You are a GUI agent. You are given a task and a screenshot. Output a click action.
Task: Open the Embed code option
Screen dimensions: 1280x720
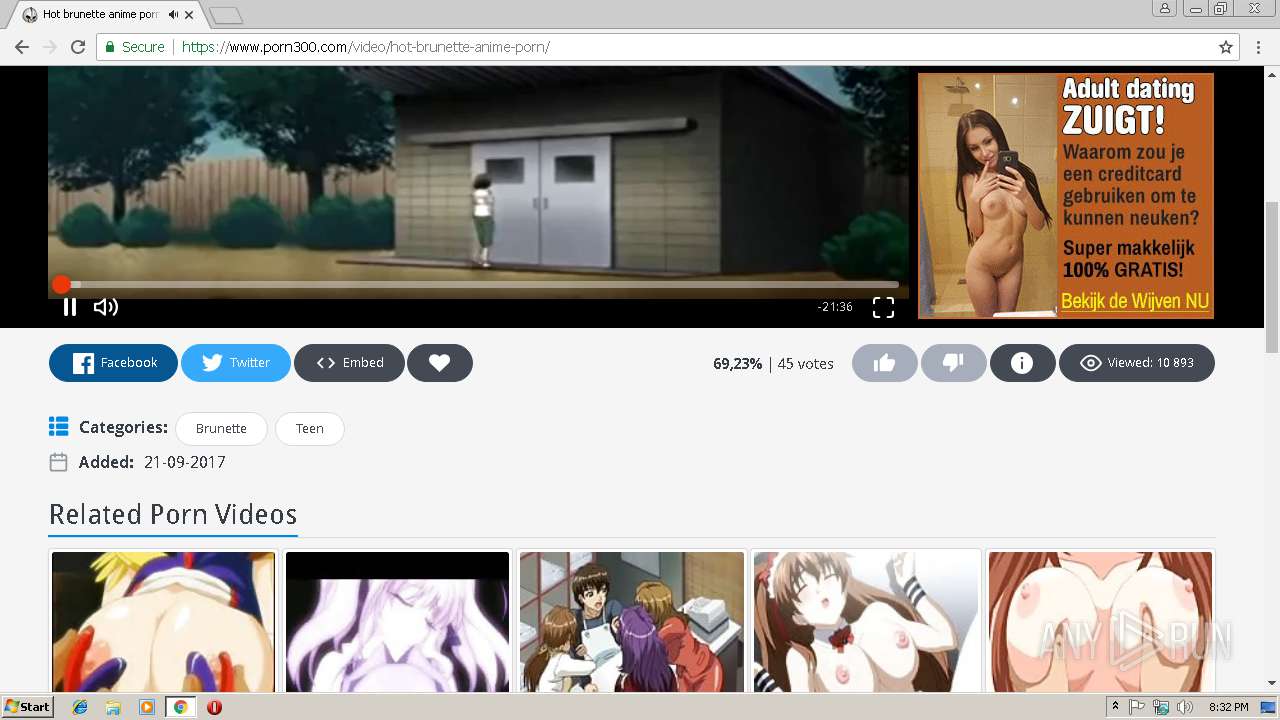pos(349,363)
